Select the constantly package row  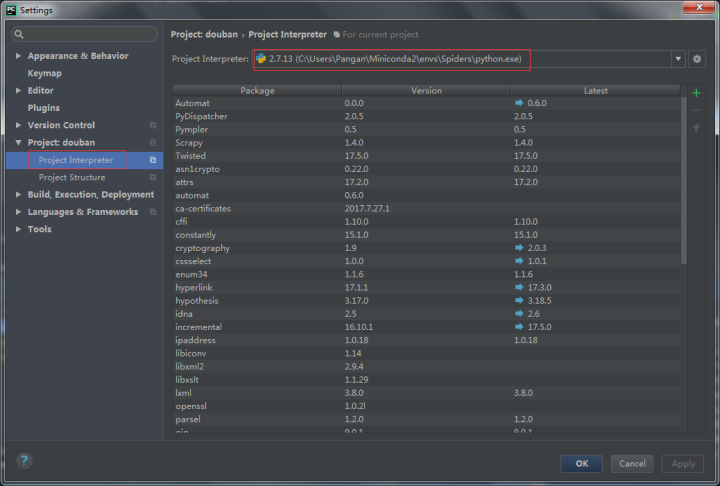[427, 235]
